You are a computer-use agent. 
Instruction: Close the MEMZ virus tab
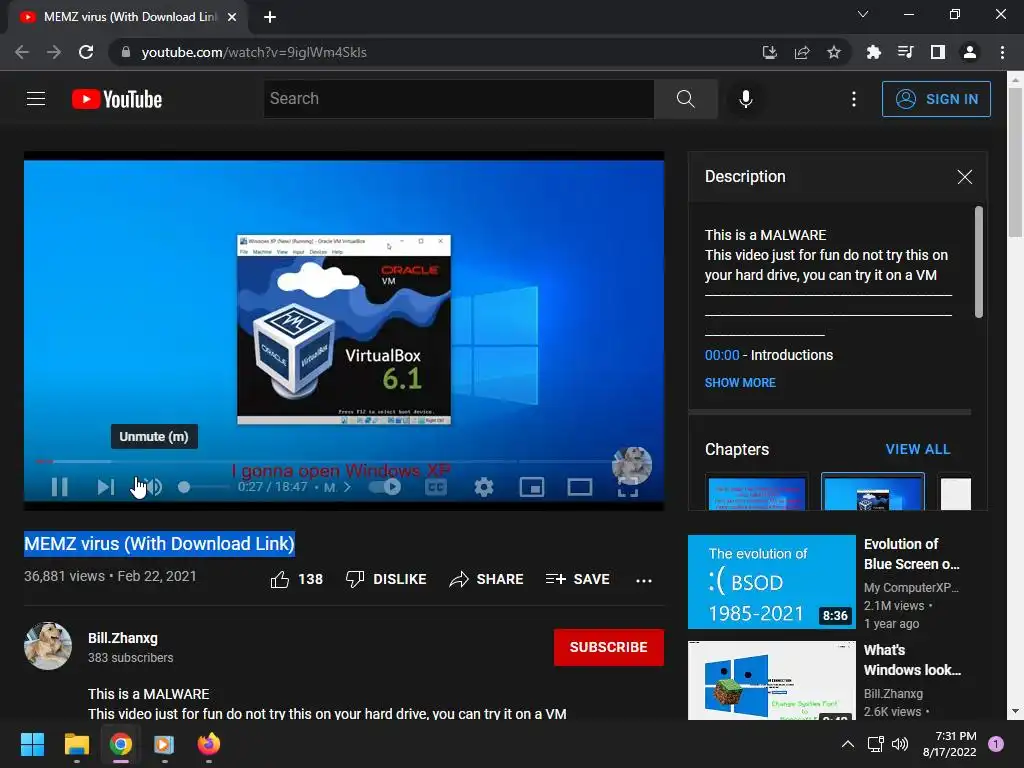(x=232, y=17)
